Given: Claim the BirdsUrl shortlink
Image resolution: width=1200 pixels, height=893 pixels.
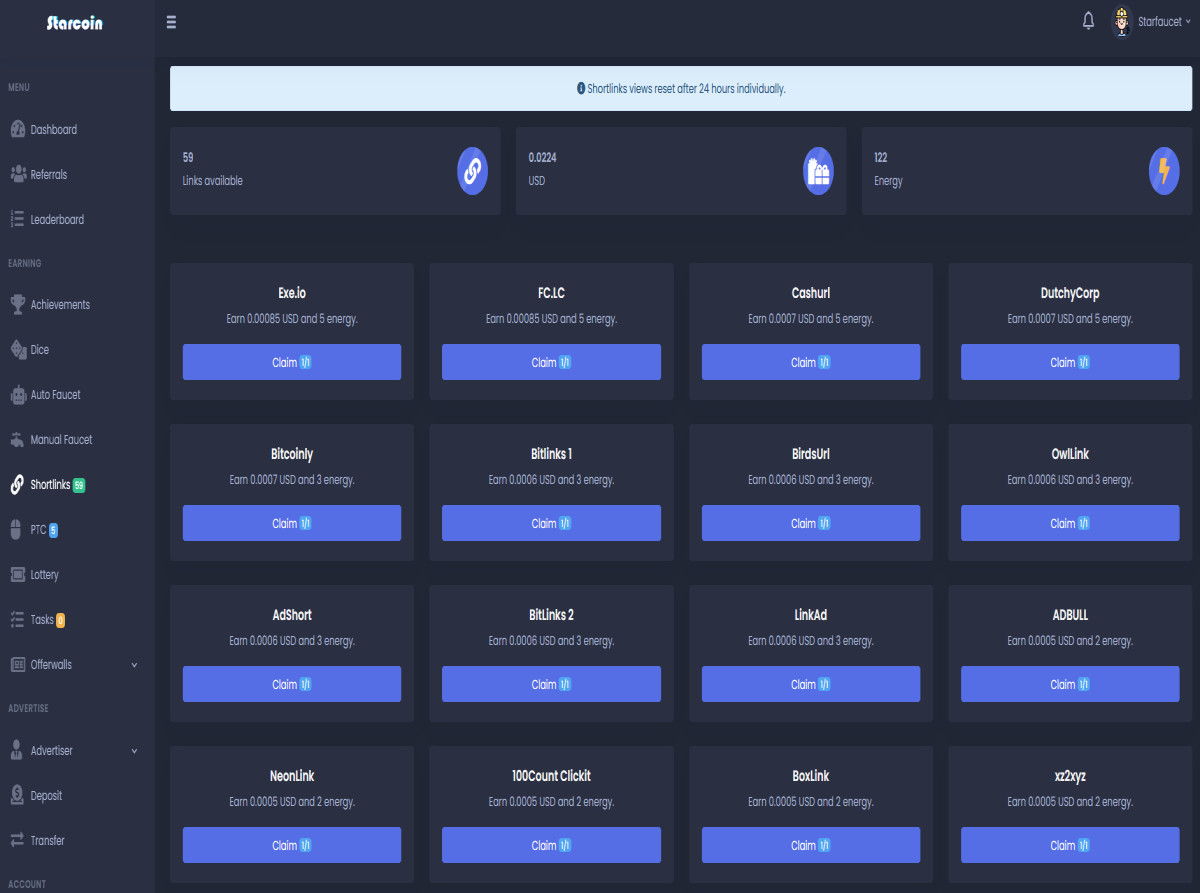Looking at the screenshot, I should (x=811, y=523).
